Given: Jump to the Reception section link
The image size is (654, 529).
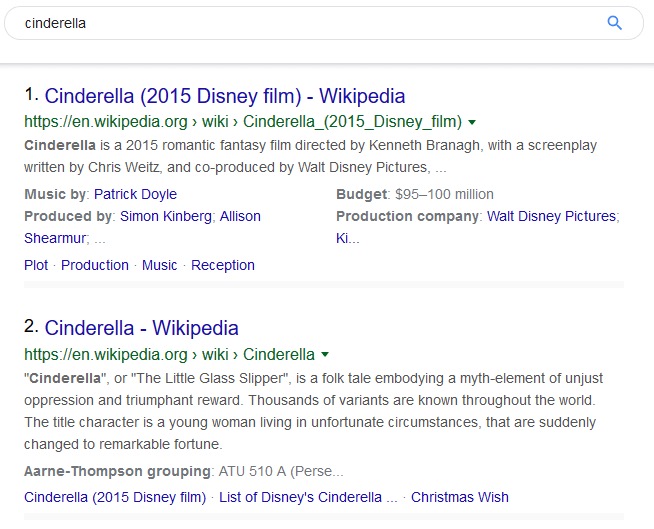Looking at the screenshot, I should click(x=223, y=265).
